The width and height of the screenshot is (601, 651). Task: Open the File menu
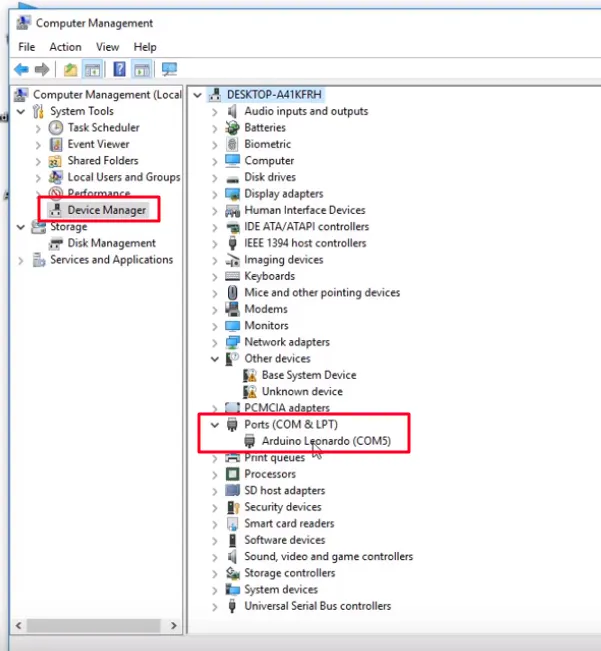pyautogui.click(x=27, y=47)
